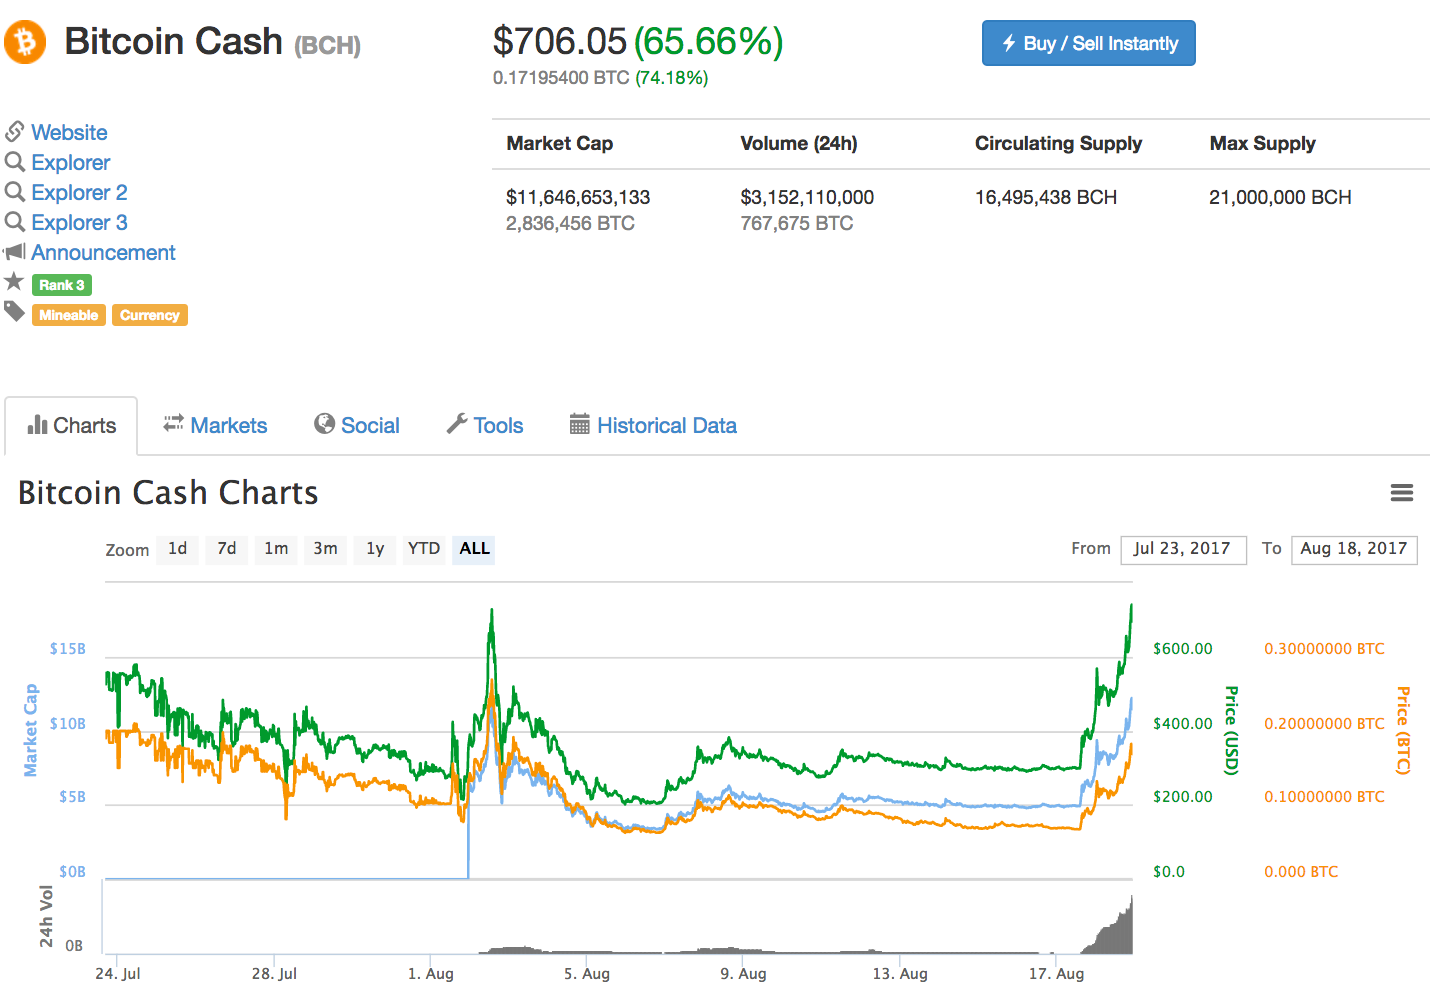Viewport: 1432px width, 992px height.
Task: Click the link icon beside Website
Action: [15, 132]
